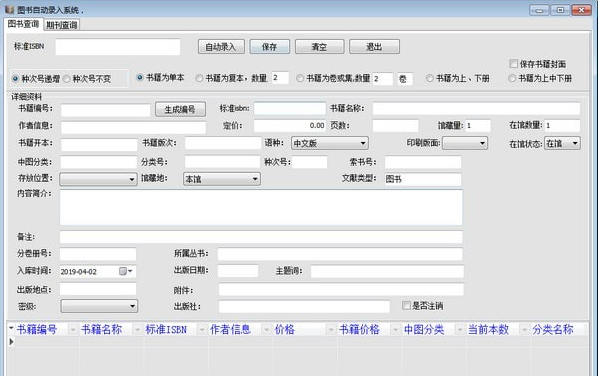Open the 馆藏地 dropdown showing 本馆
Screen dimensions: 600x376
click(x=222, y=179)
